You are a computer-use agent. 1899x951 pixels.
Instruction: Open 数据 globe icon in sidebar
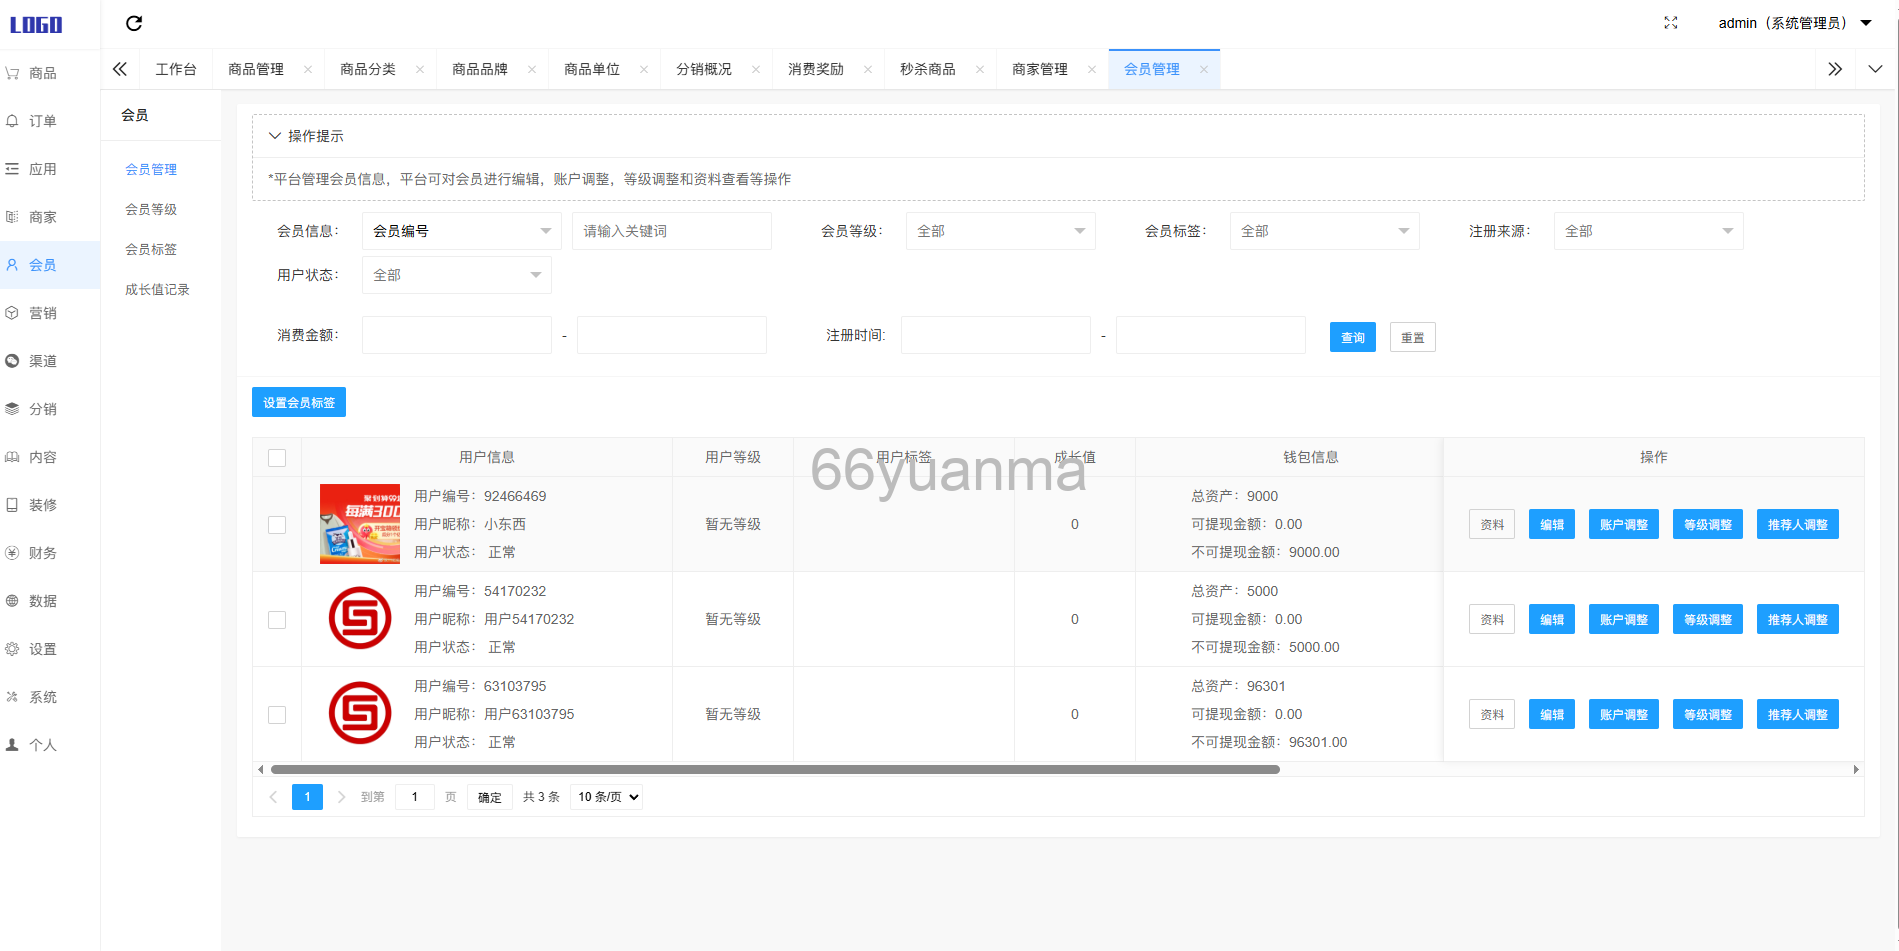(12, 601)
